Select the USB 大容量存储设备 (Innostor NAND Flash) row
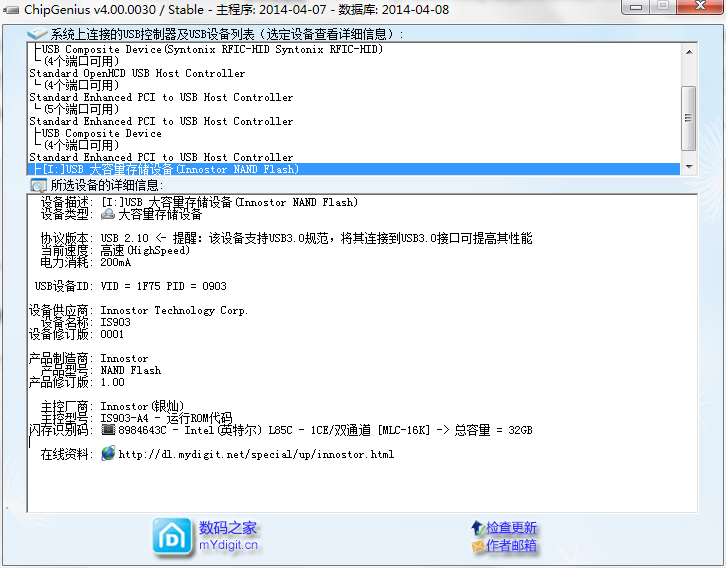Viewport: 726px width, 568px height. pos(354,169)
